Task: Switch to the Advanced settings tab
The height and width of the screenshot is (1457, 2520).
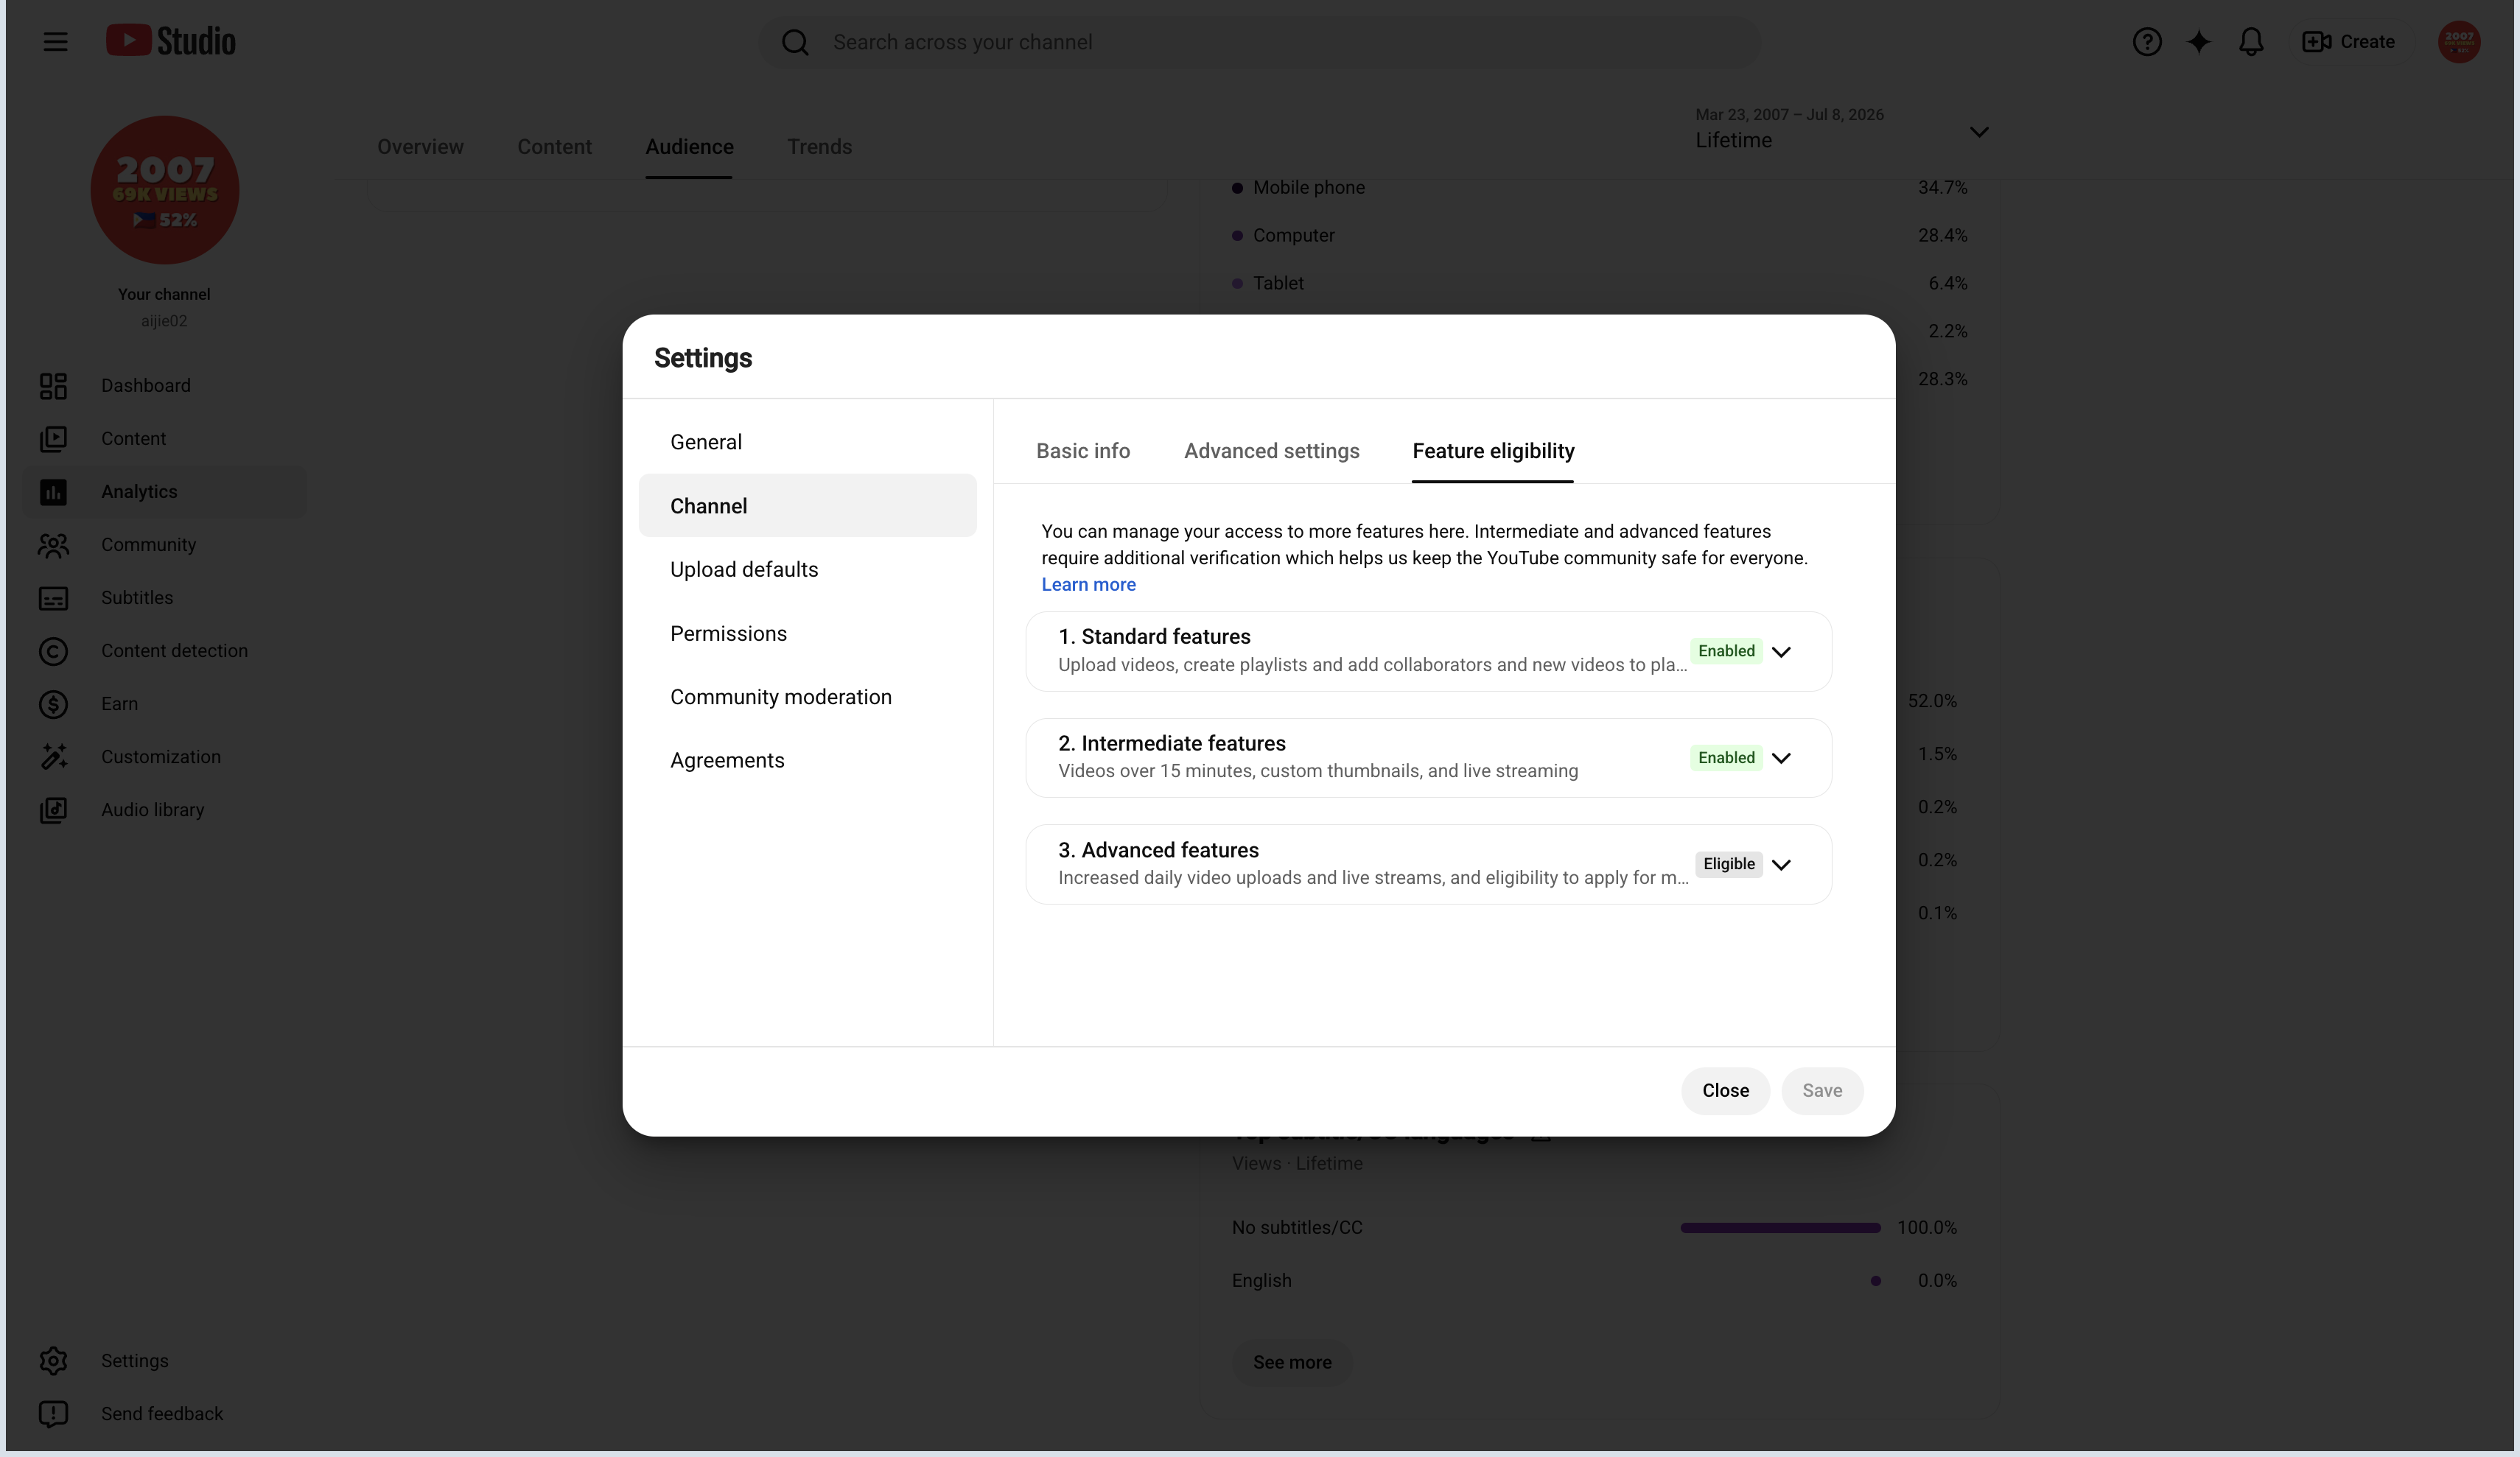Action: 1271,451
